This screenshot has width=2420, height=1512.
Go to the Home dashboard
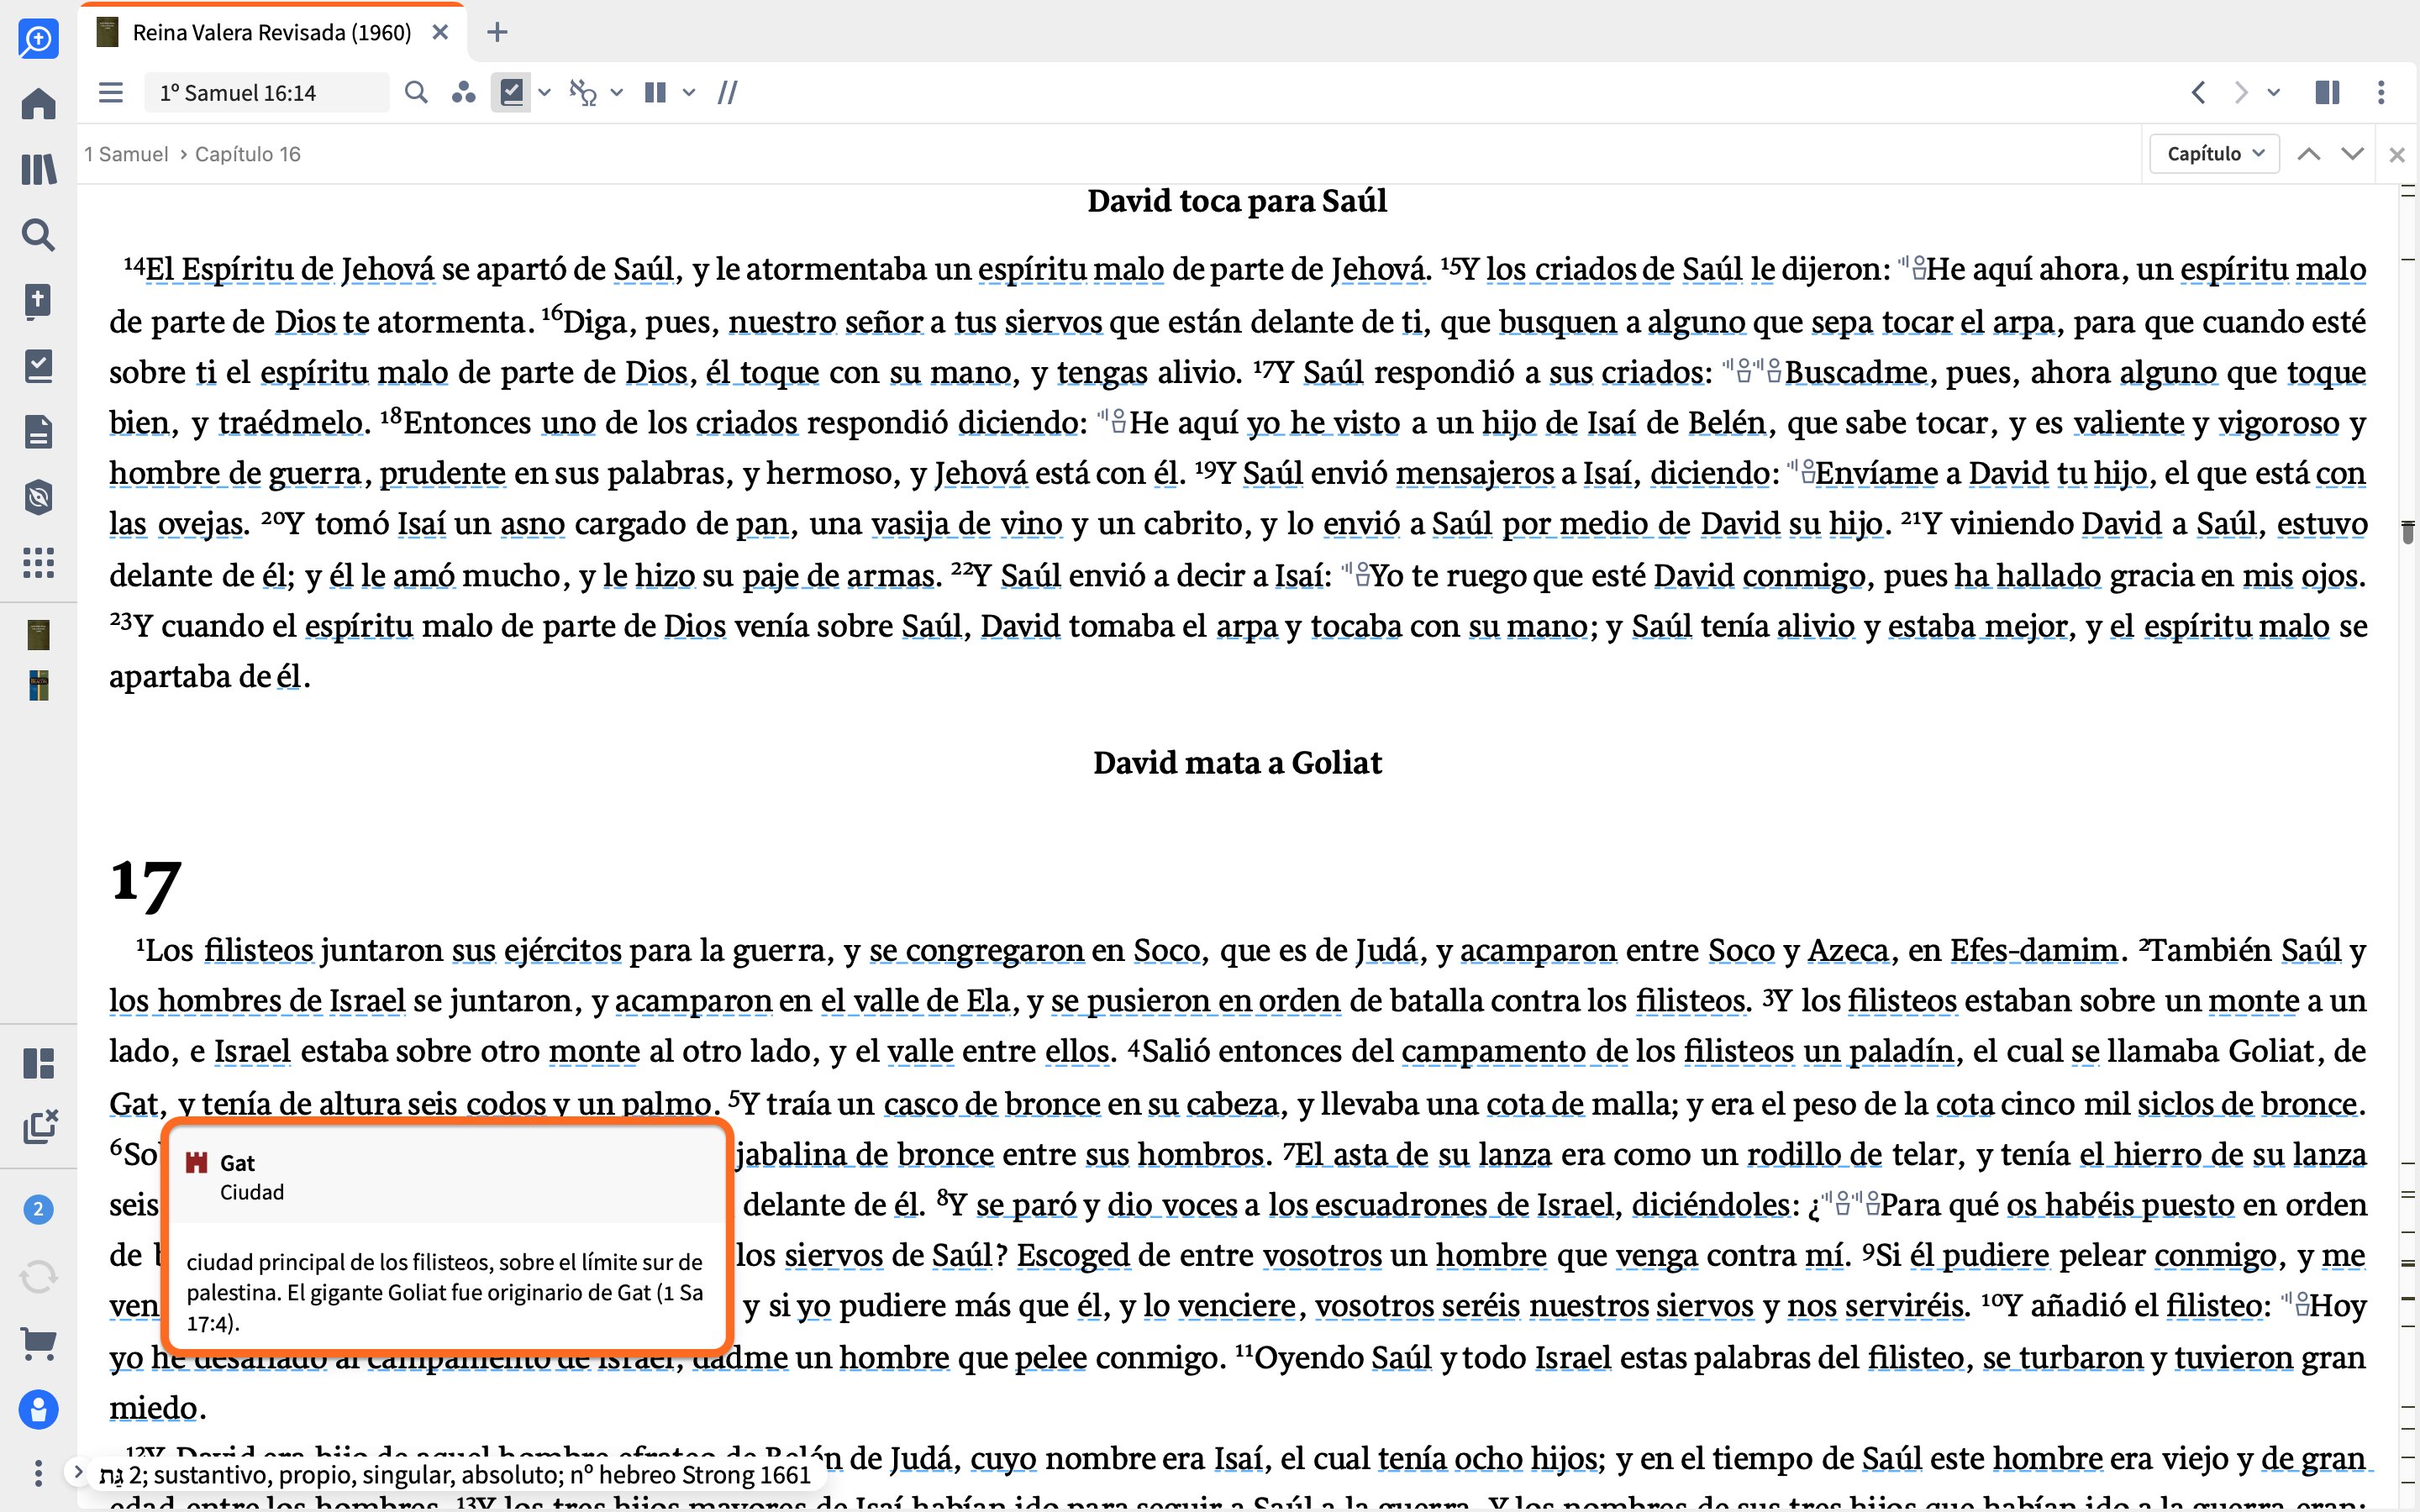coord(38,104)
